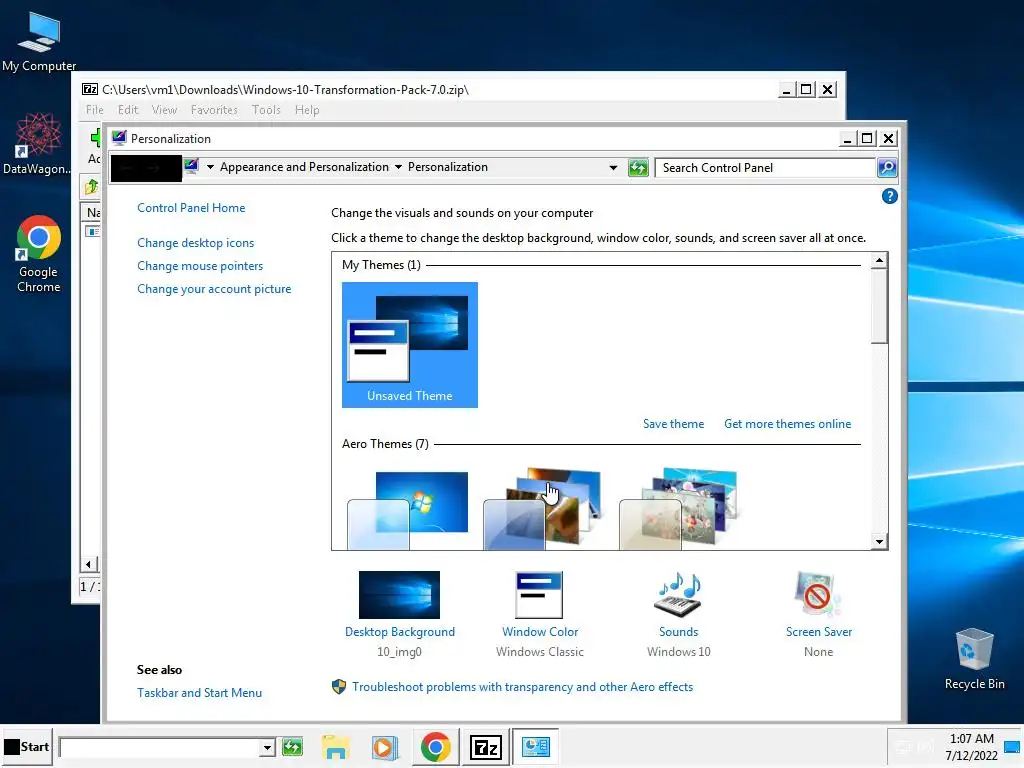Click the Personalization taskbar button

tap(536, 746)
